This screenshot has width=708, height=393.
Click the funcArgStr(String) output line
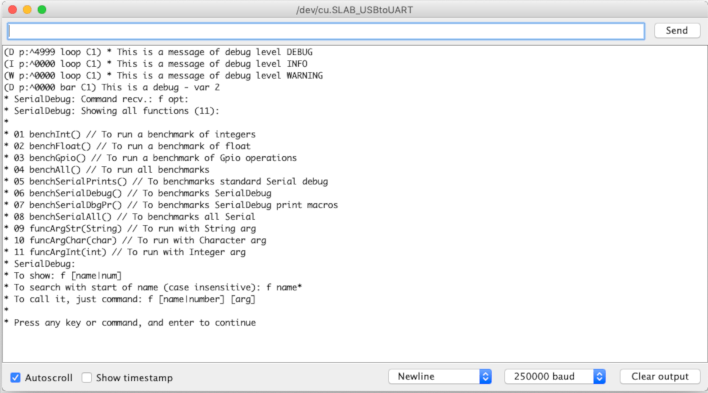coord(130,229)
